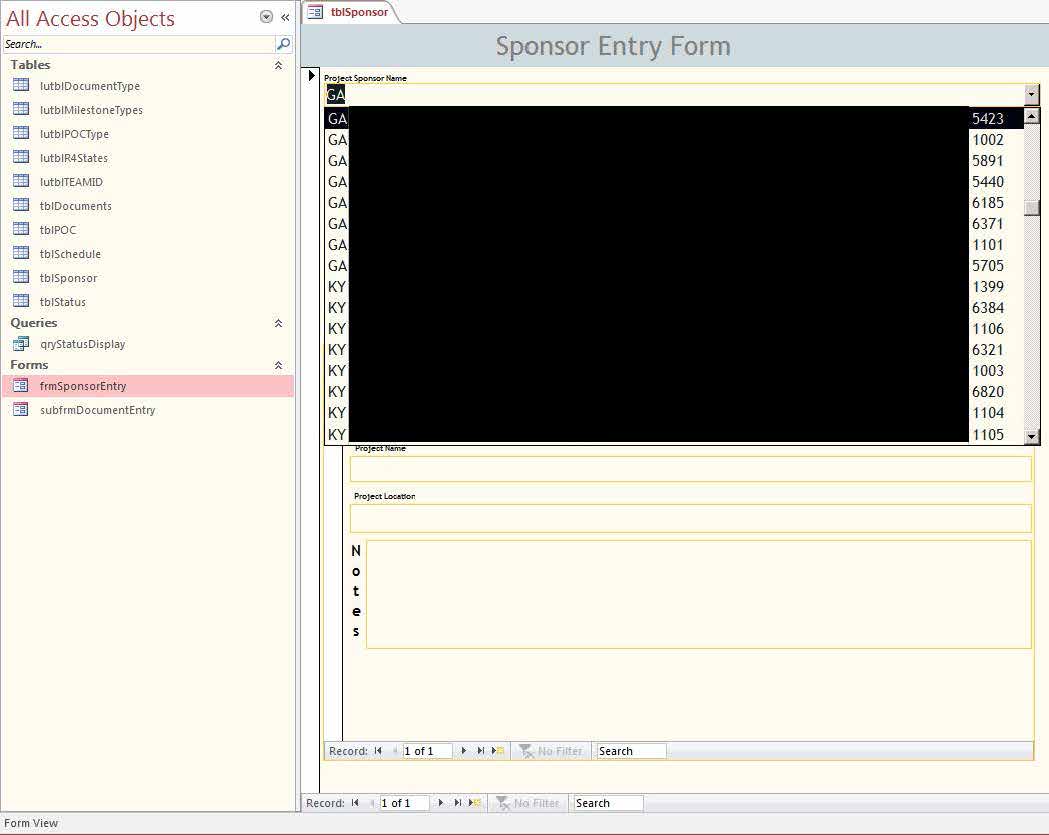This screenshot has height=835, width=1049.
Task: Toggle Project Sponsor Name combo box arrow
Action: [1032, 94]
